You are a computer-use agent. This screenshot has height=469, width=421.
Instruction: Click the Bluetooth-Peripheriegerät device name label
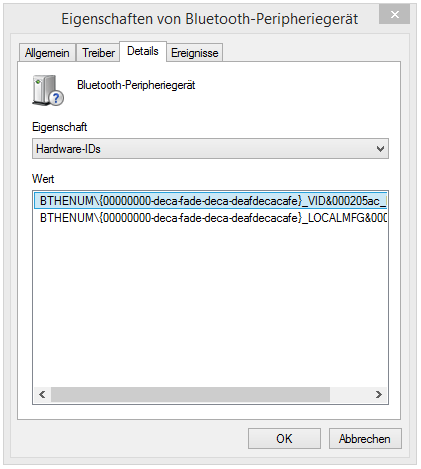point(136,85)
